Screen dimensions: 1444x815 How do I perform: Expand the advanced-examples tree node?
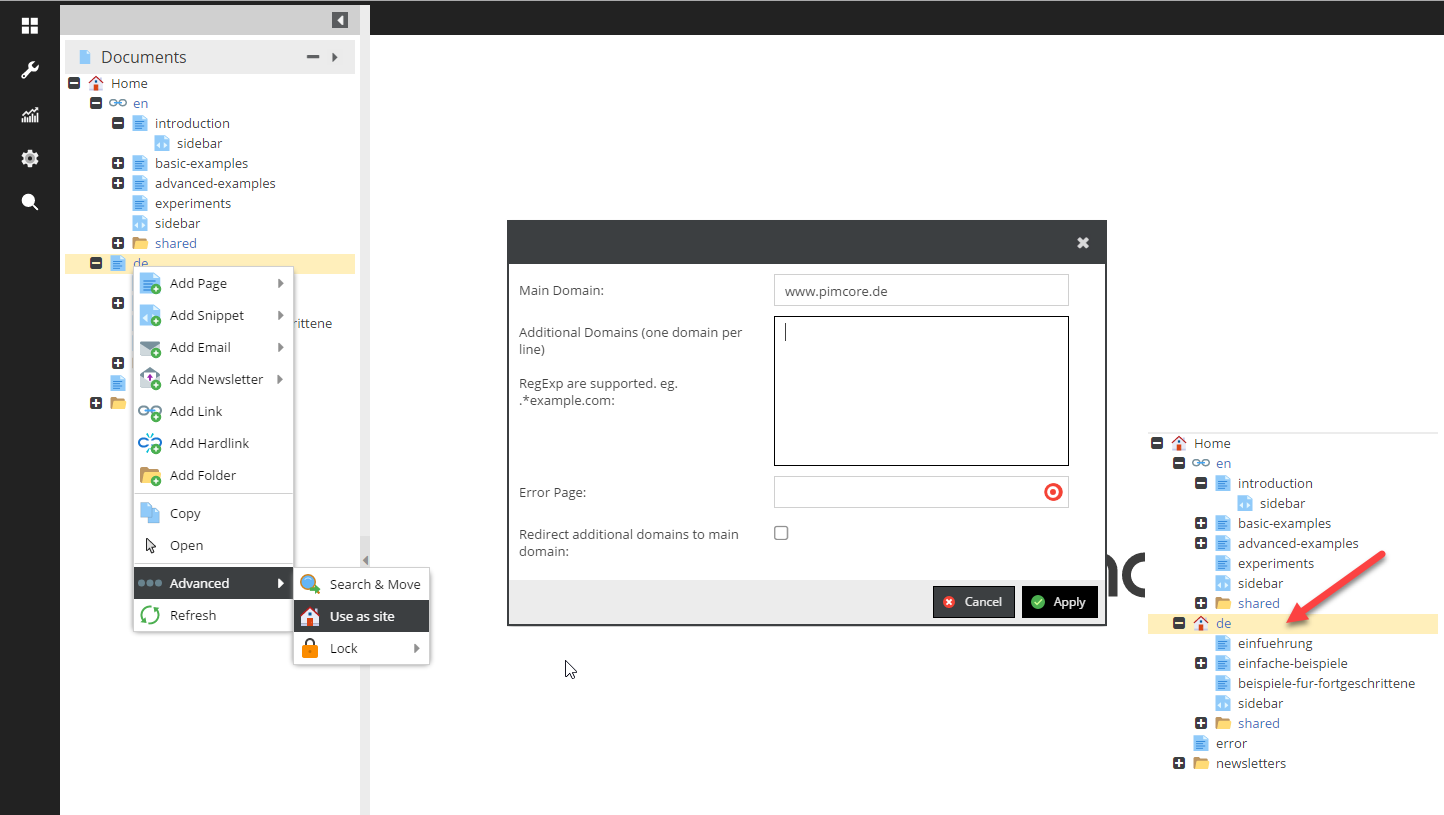pyautogui.click(x=118, y=183)
